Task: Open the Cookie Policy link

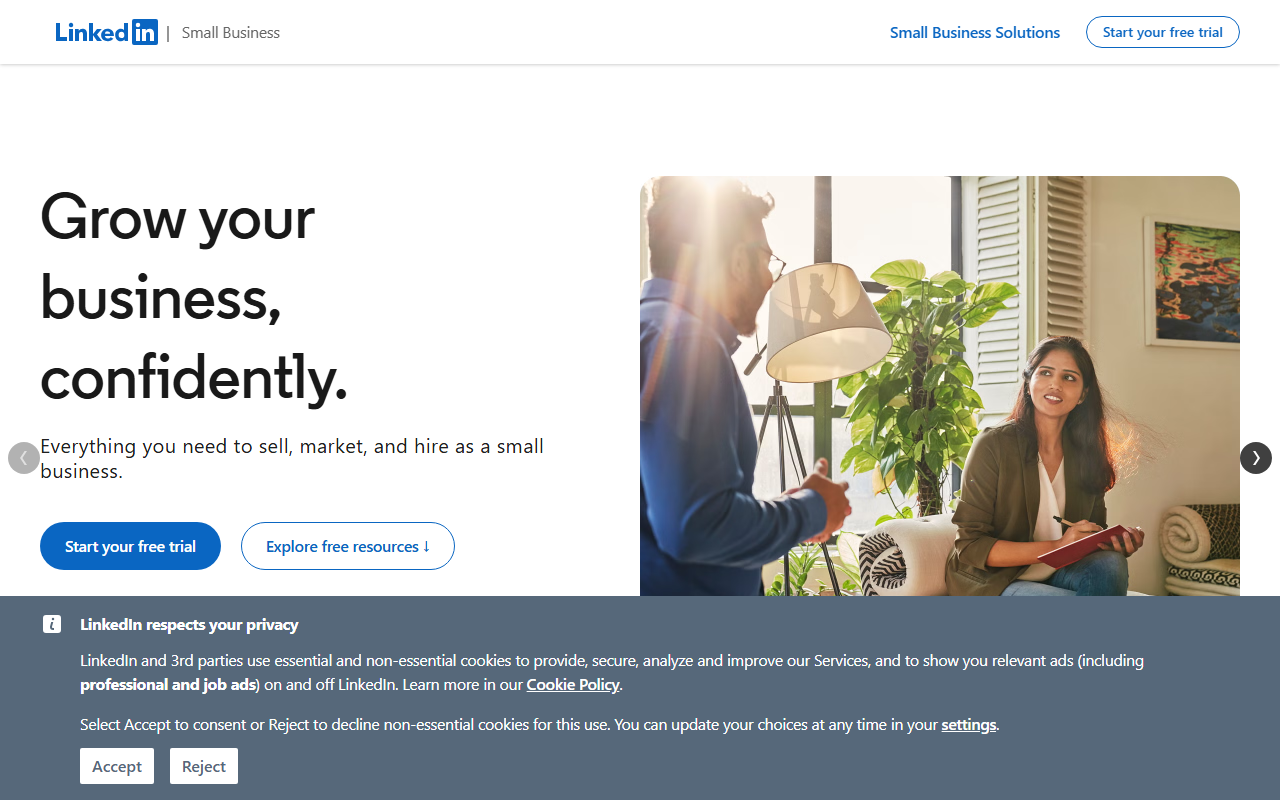Action: coord(573,685)
